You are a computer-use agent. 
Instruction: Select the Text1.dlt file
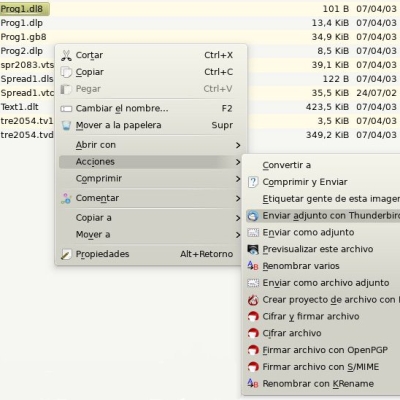(x=19, y=107)
